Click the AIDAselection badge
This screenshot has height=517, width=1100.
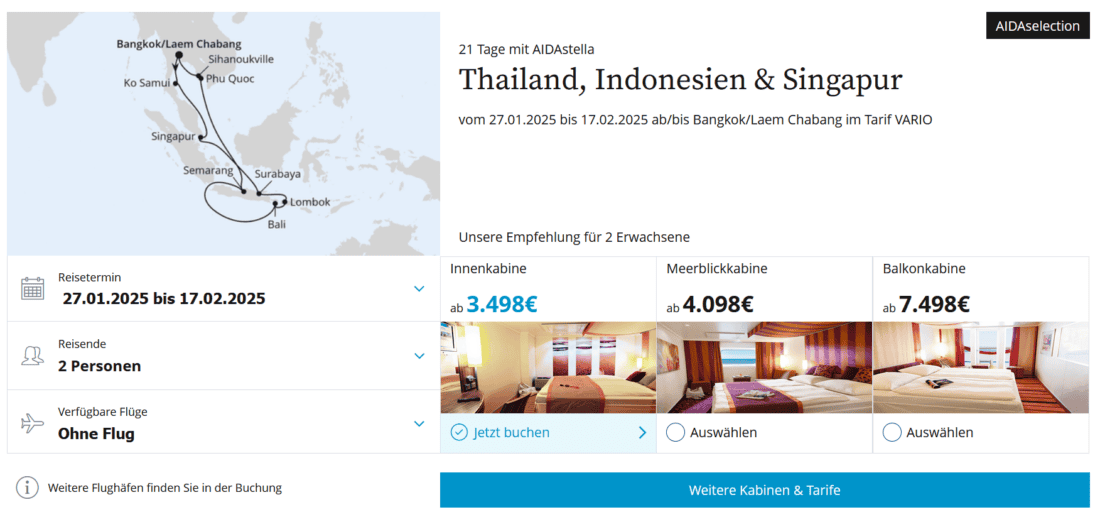click(x=1037, y=26)
